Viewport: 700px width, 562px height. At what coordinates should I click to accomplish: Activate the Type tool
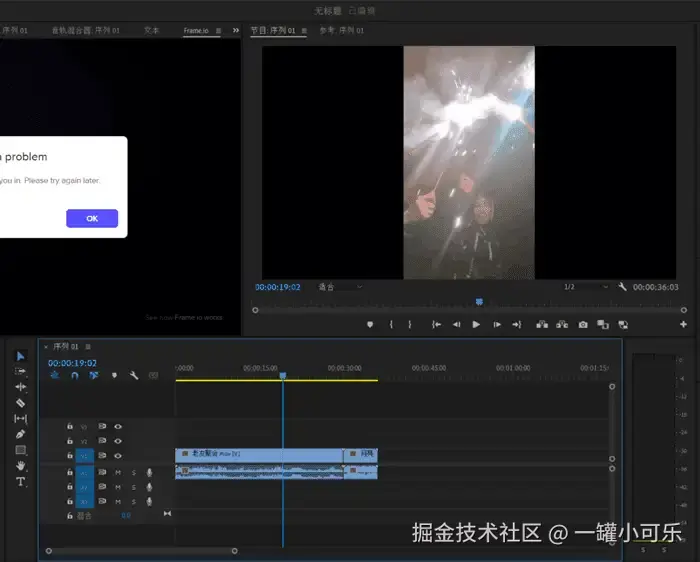click(x=21, y=481)
